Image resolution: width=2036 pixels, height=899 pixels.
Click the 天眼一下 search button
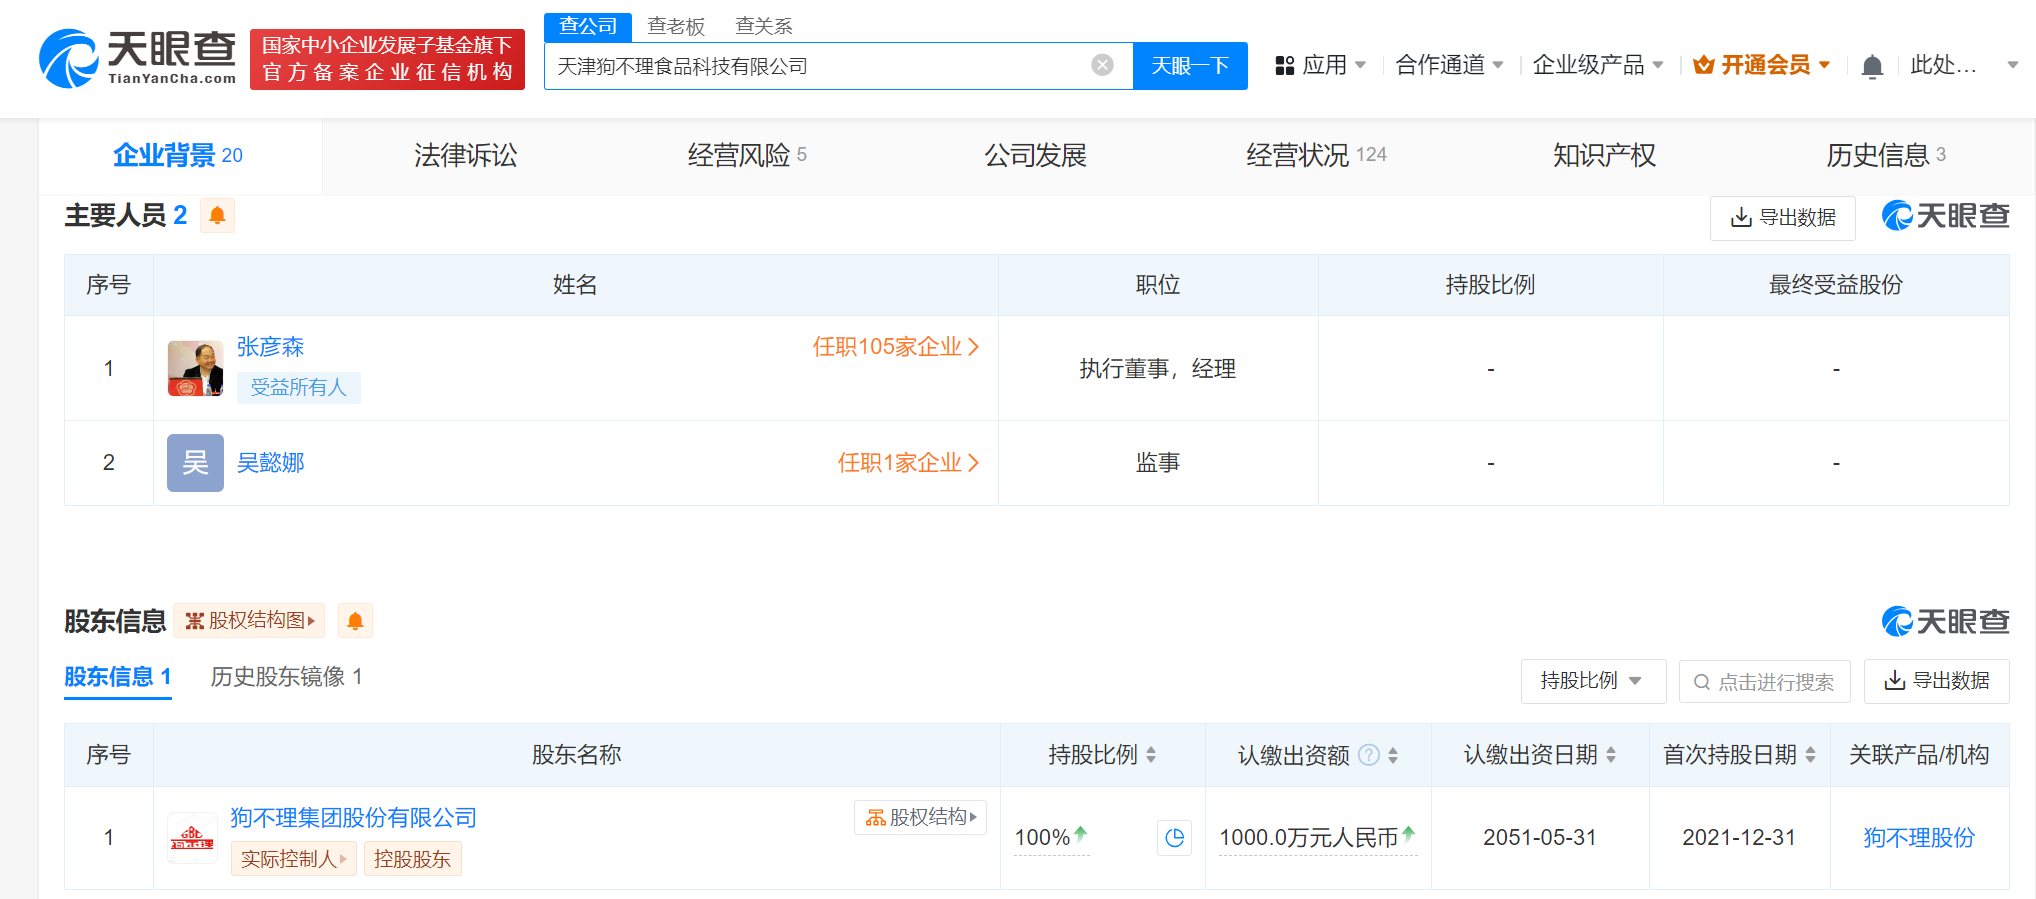1189,66
